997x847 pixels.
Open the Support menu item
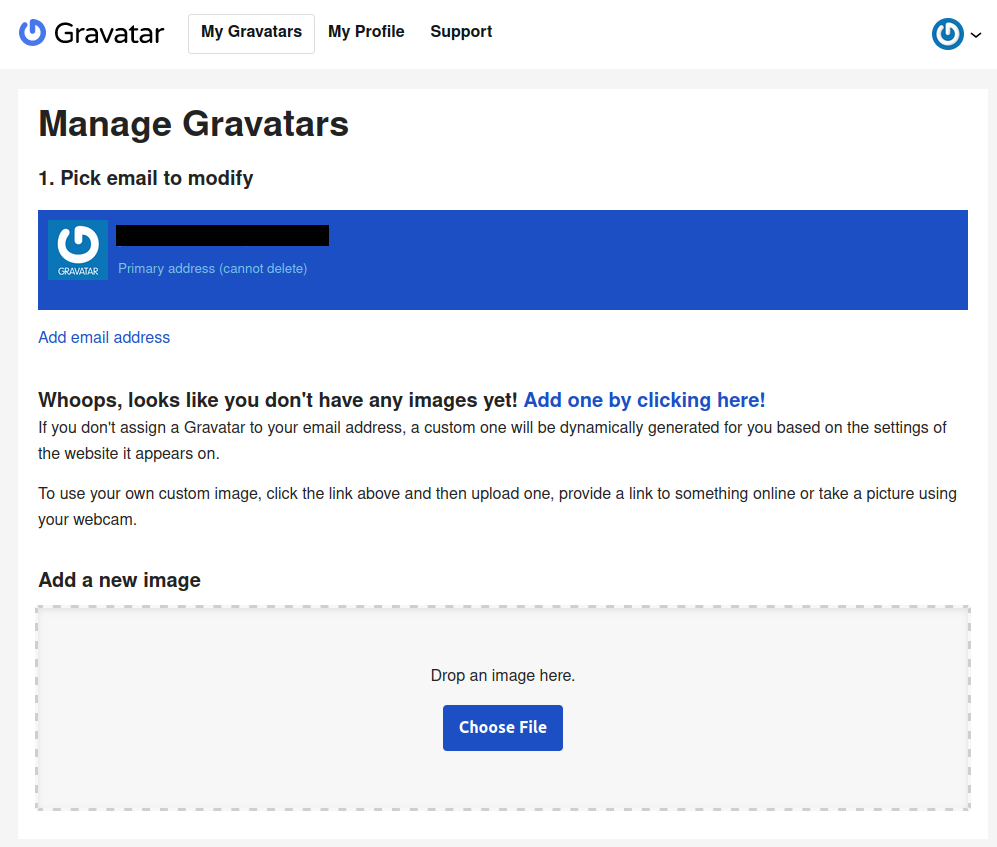coord(461,32)
